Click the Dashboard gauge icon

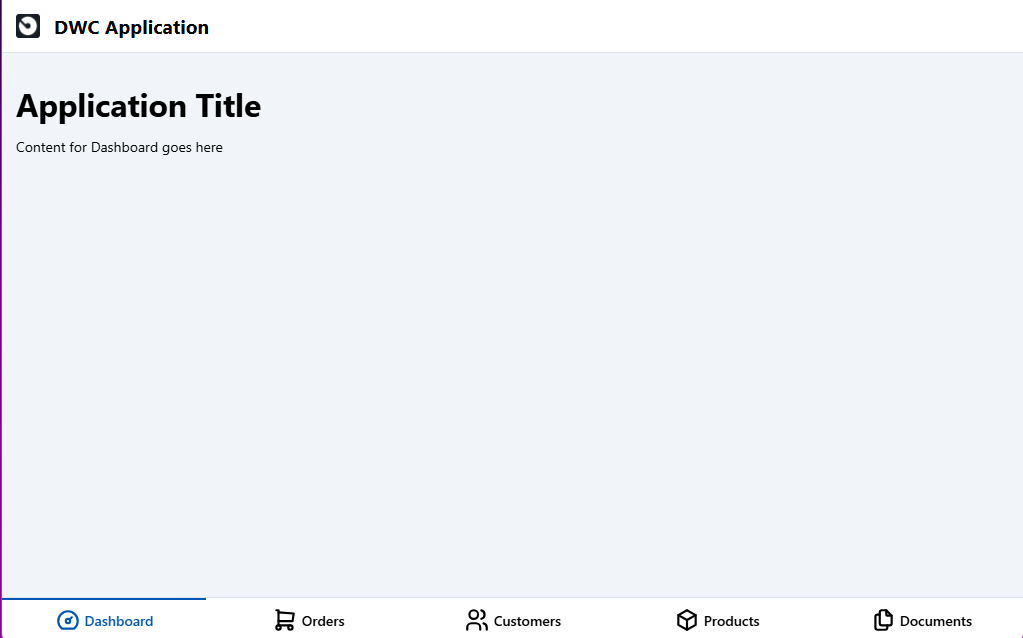68,620
